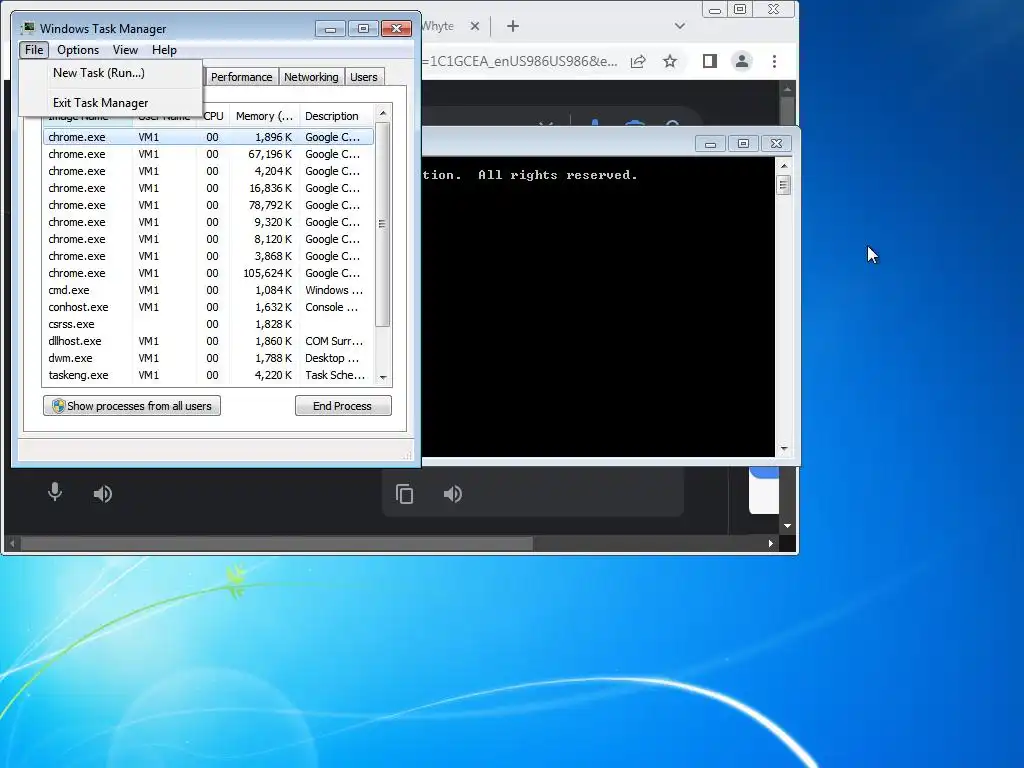The height and width of the screenshot is (768, 1024).
Task: Expand Chrome tab search chevron
Action: click(680, 26)
